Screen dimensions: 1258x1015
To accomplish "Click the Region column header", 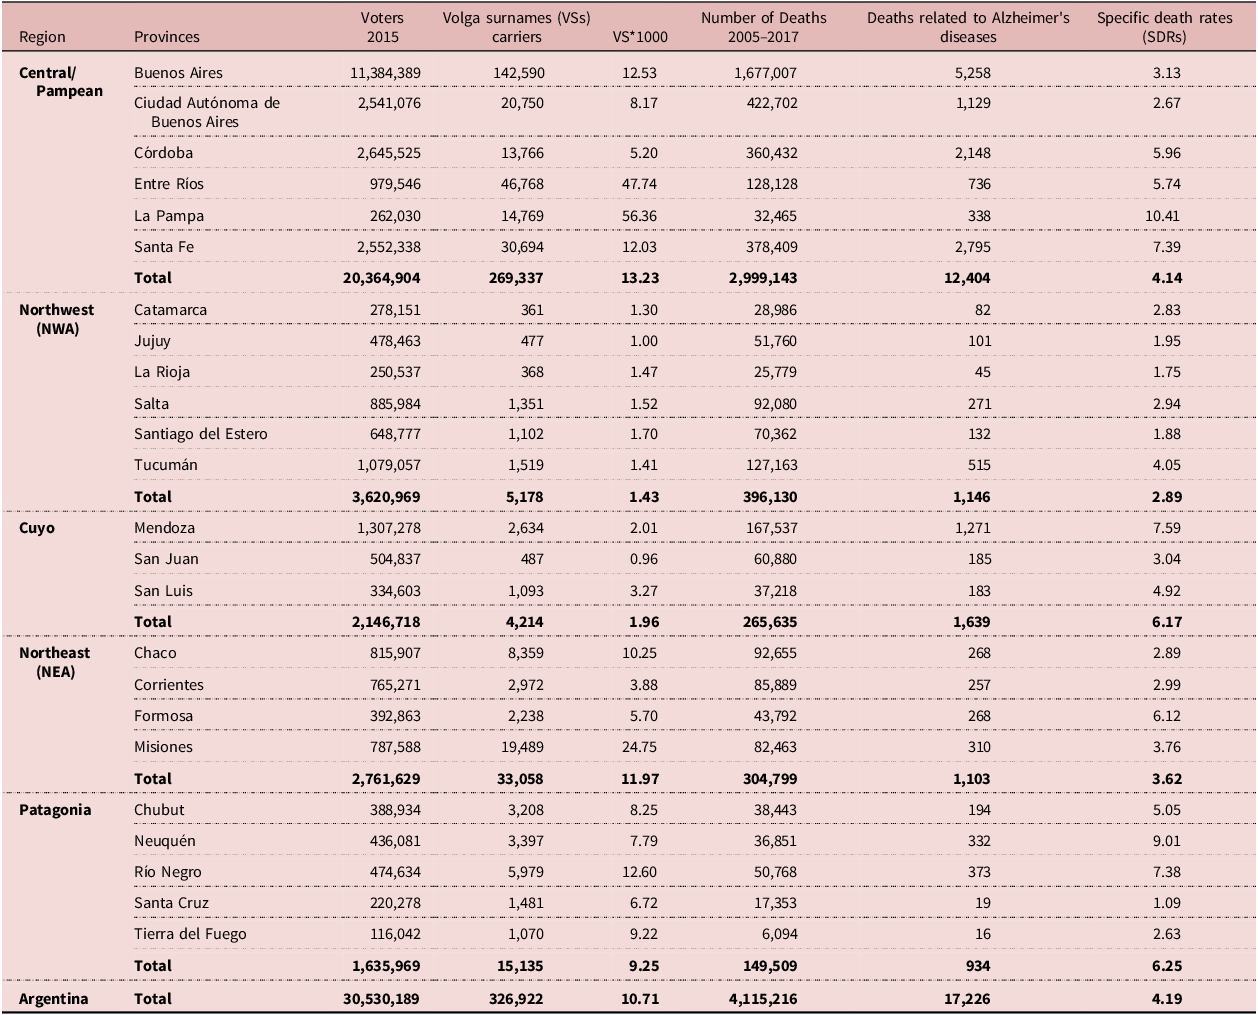I will click(x=42, y=37).
